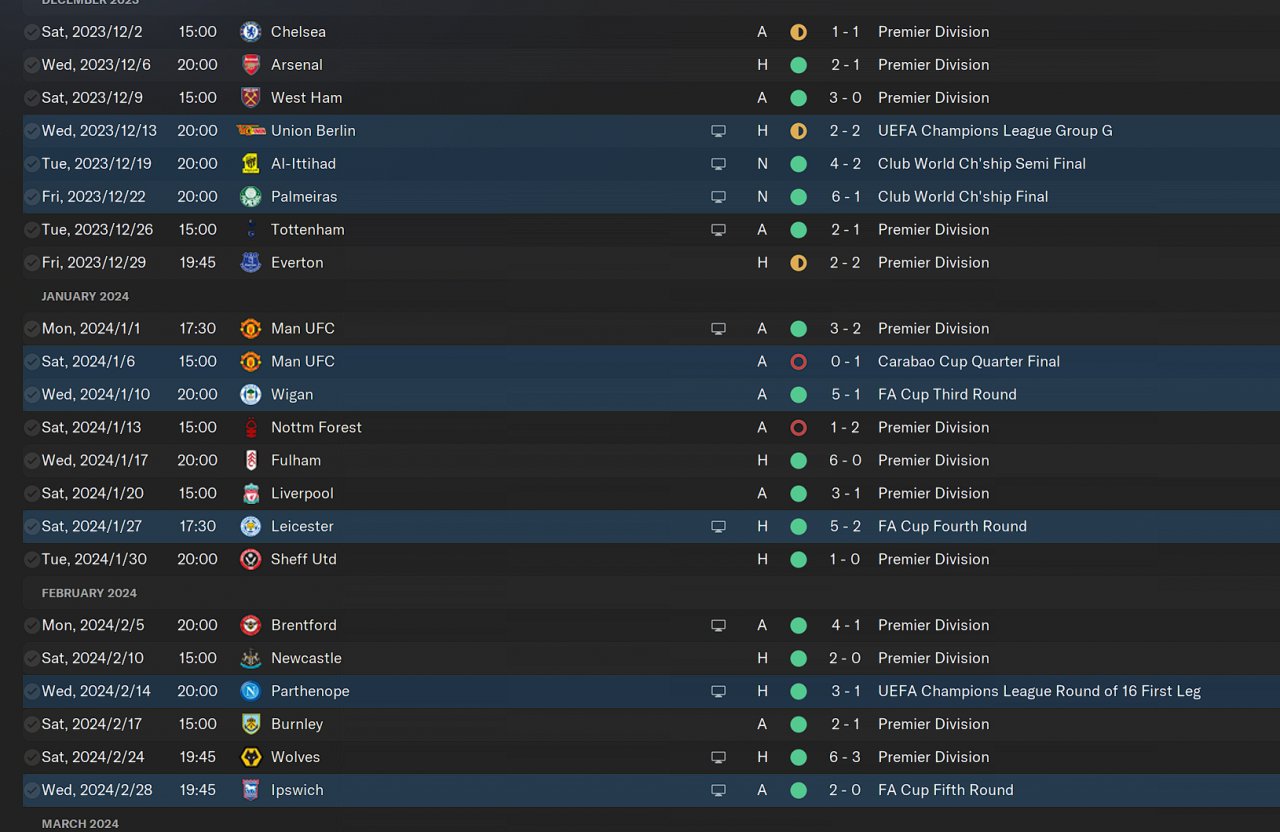This screenshot has height=832, width=1280.
Task: Click the Wolves club crest
Action: point(250,758)
